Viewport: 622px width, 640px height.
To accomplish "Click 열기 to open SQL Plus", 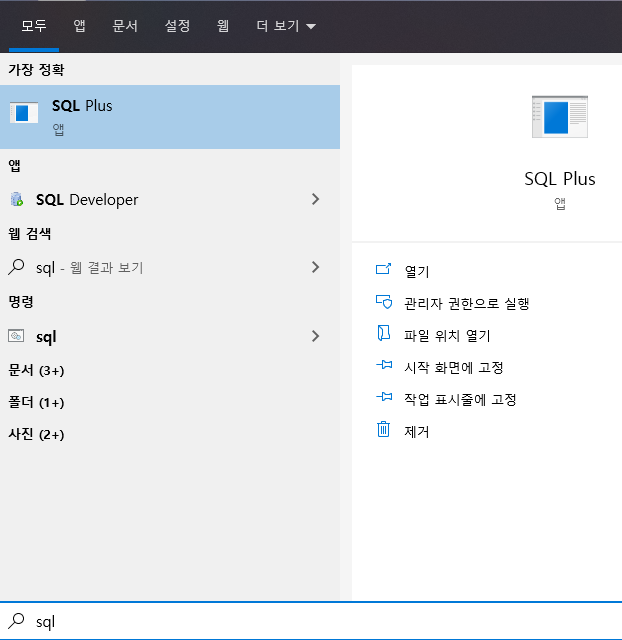I will point(417,271).
